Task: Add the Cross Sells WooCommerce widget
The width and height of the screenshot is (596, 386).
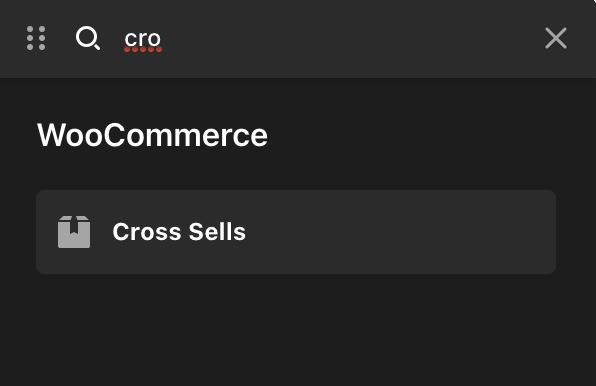Action: (296, 232)
